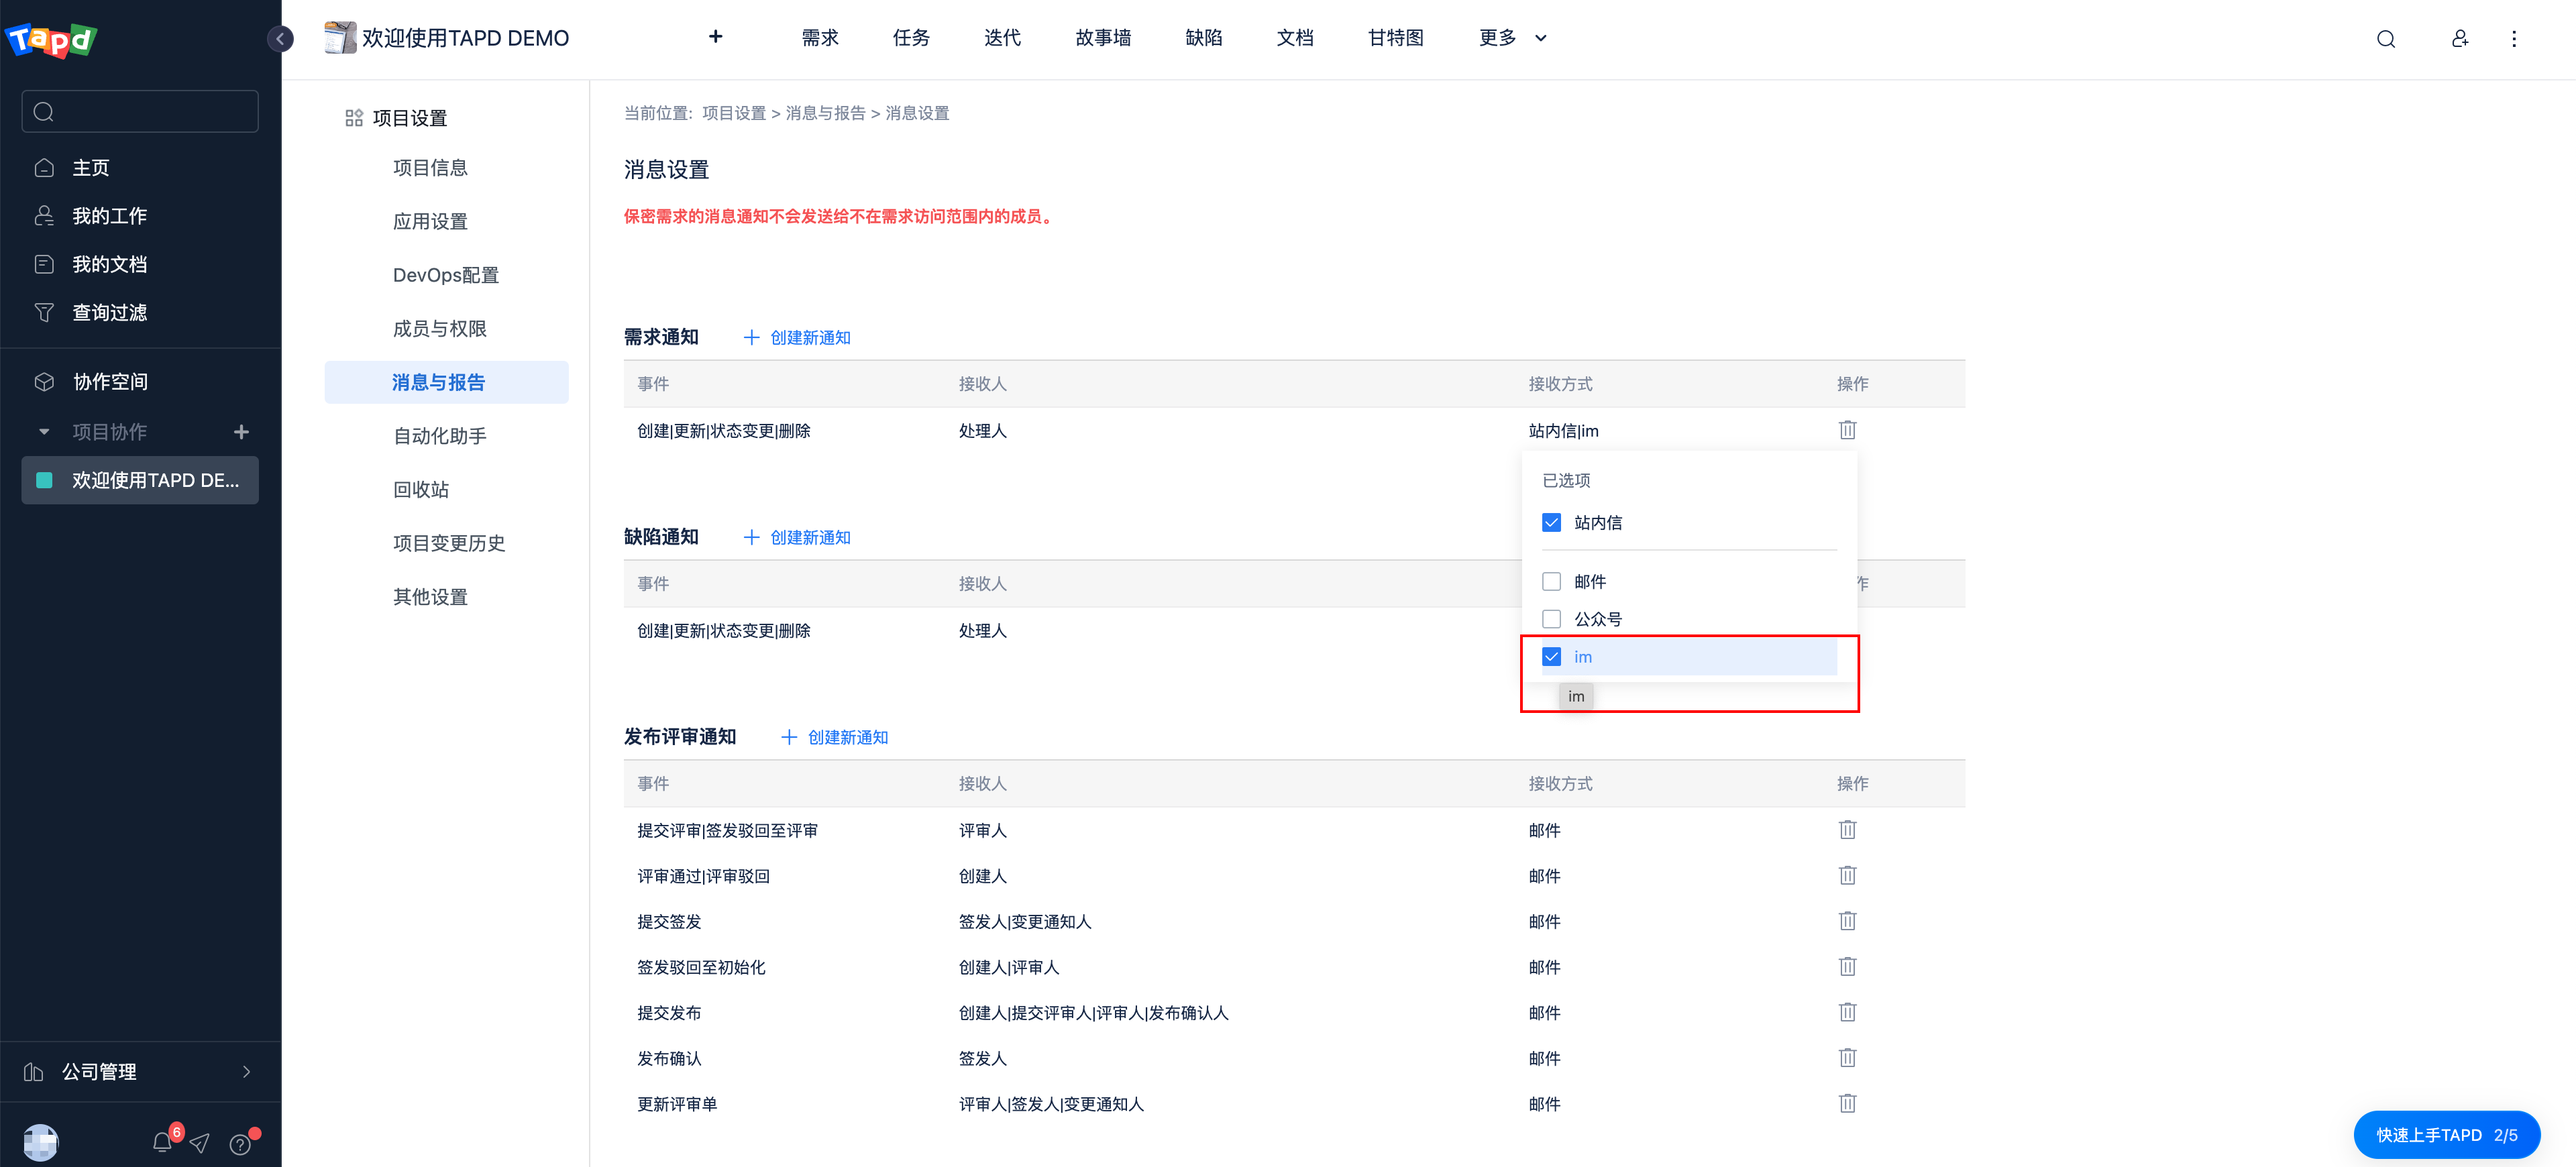Switch to the 任务 tab
Image resolution: width=2576 pixels, height=1167 pixels.
pos(910,38)
